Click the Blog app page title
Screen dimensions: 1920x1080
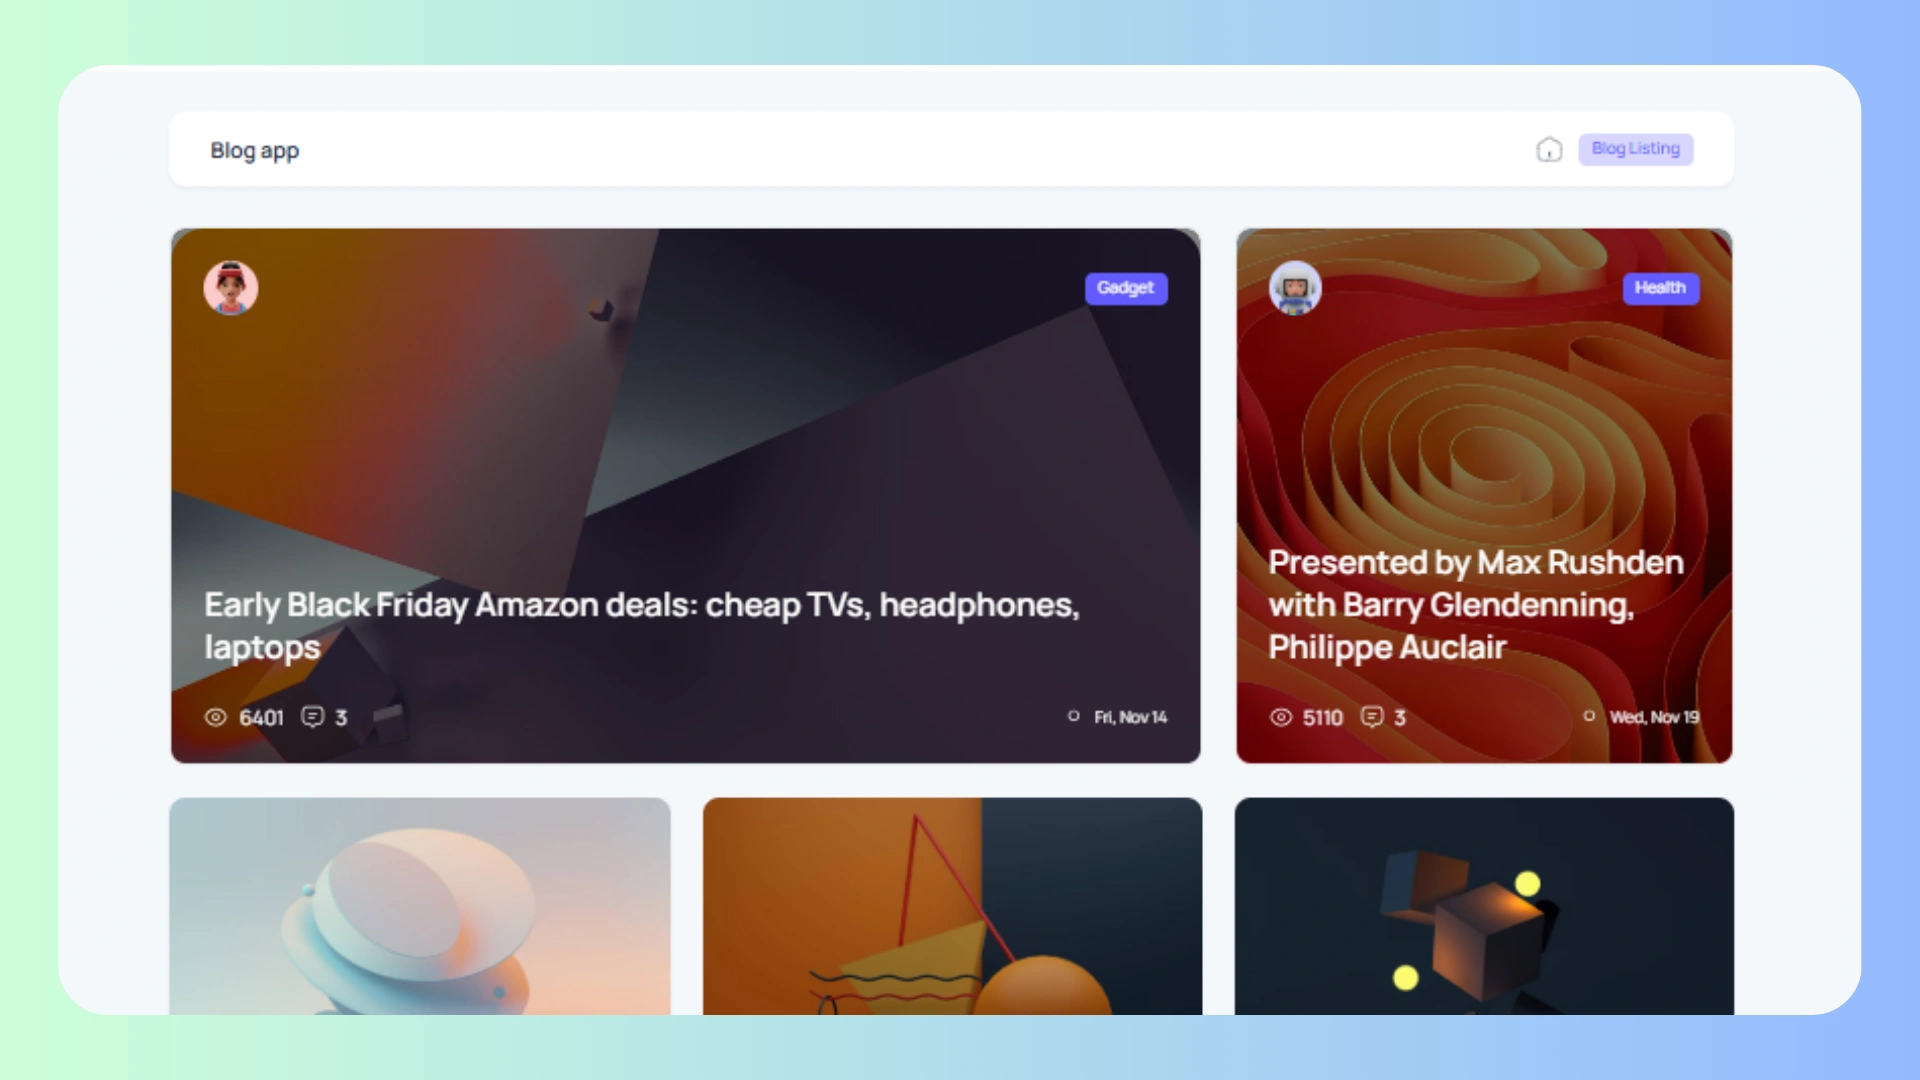[x=254, y=150]
